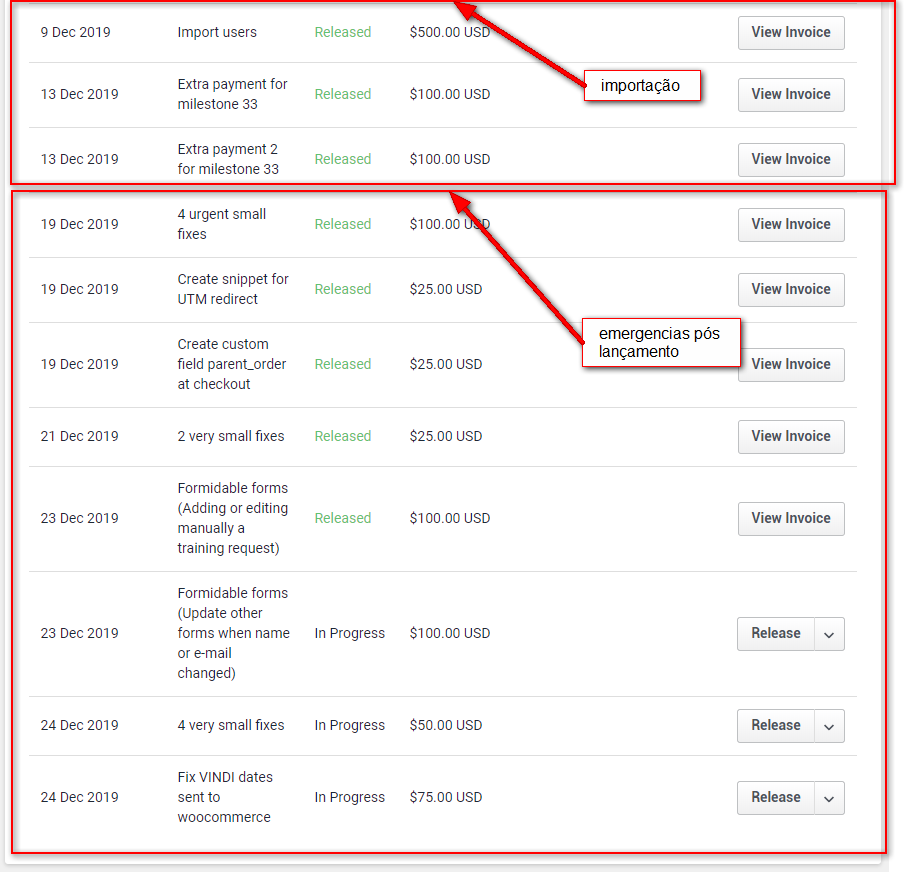Viewport: 906px width, 872px height.
Task: Click Released status of 4 urgent small fixes
Action: 342,224
